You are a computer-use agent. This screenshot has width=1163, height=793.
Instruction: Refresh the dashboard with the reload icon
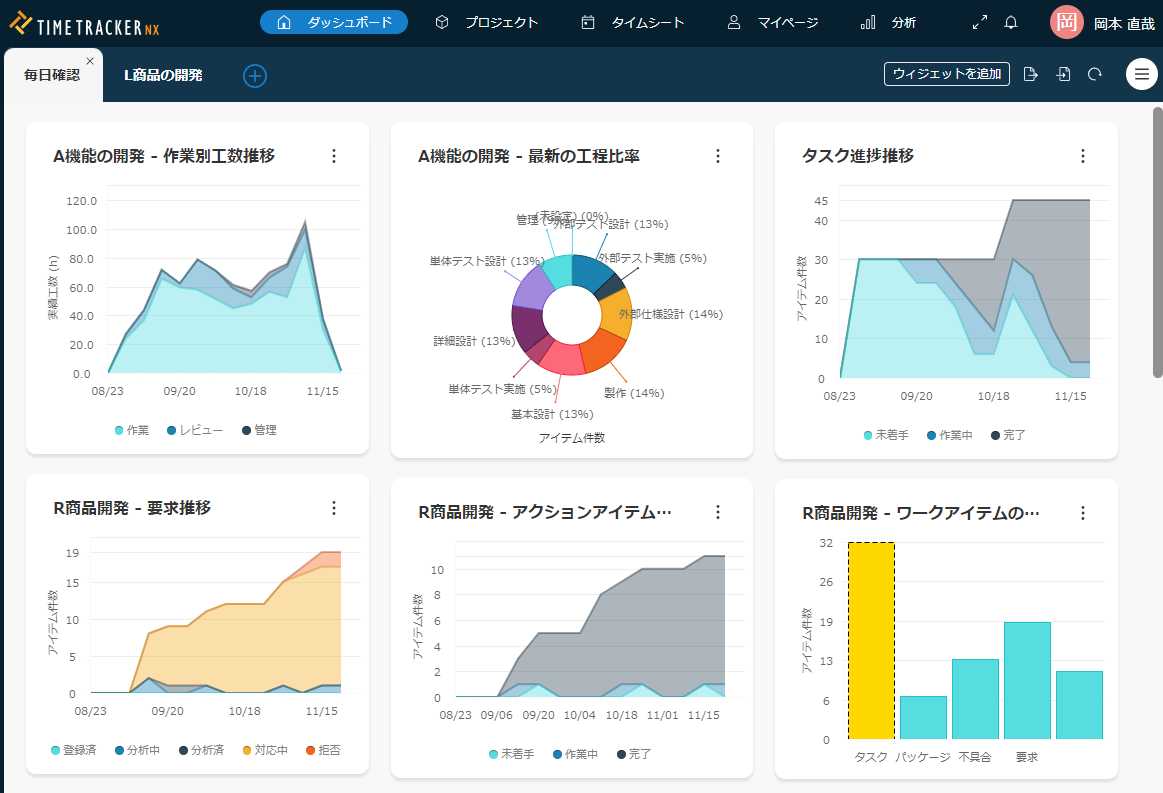point(1095,74)
